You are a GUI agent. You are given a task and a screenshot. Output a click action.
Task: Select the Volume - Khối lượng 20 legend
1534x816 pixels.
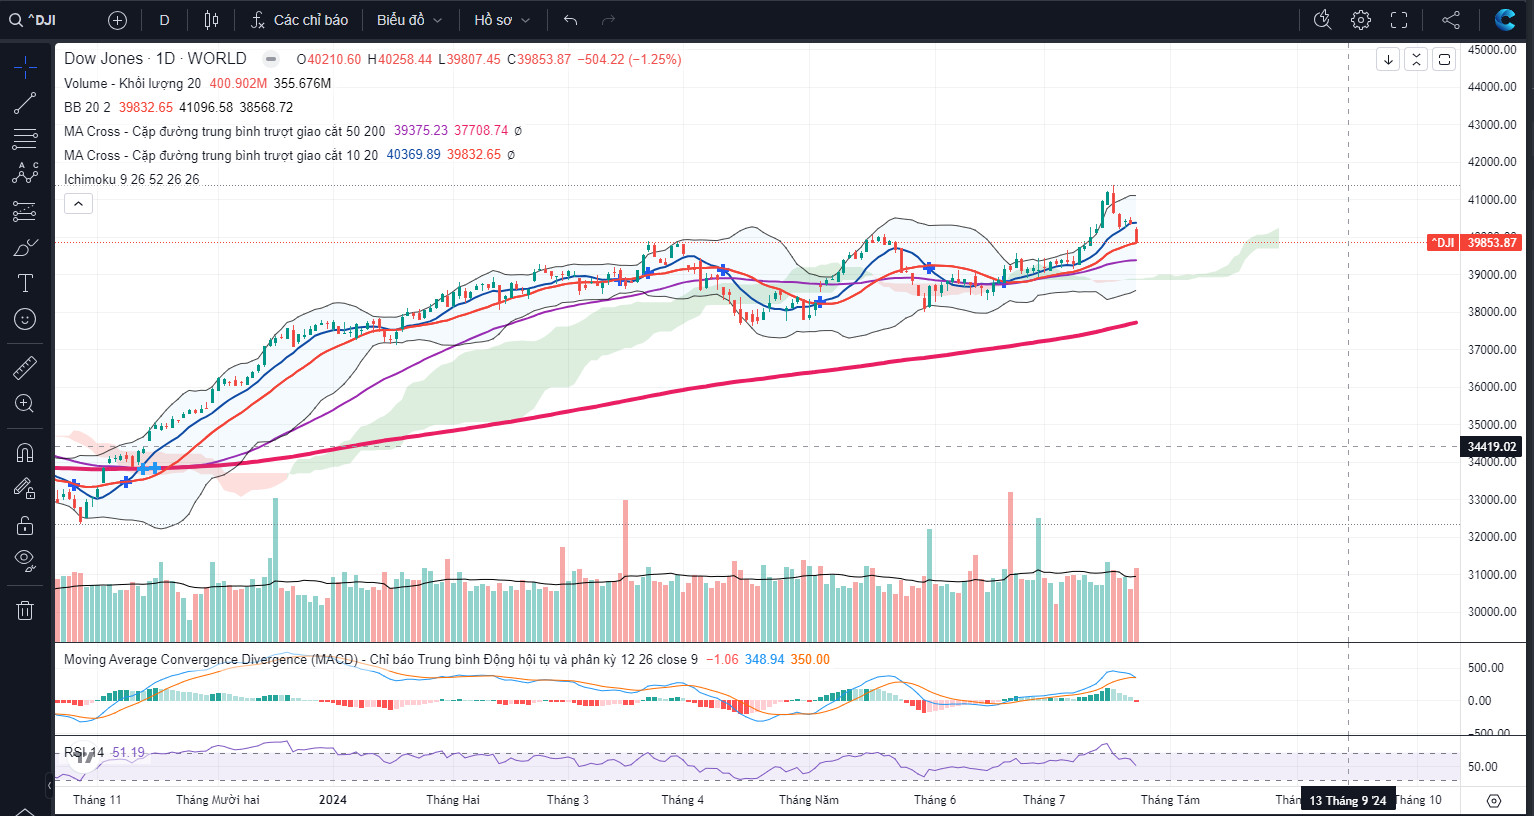click(132, 83)
